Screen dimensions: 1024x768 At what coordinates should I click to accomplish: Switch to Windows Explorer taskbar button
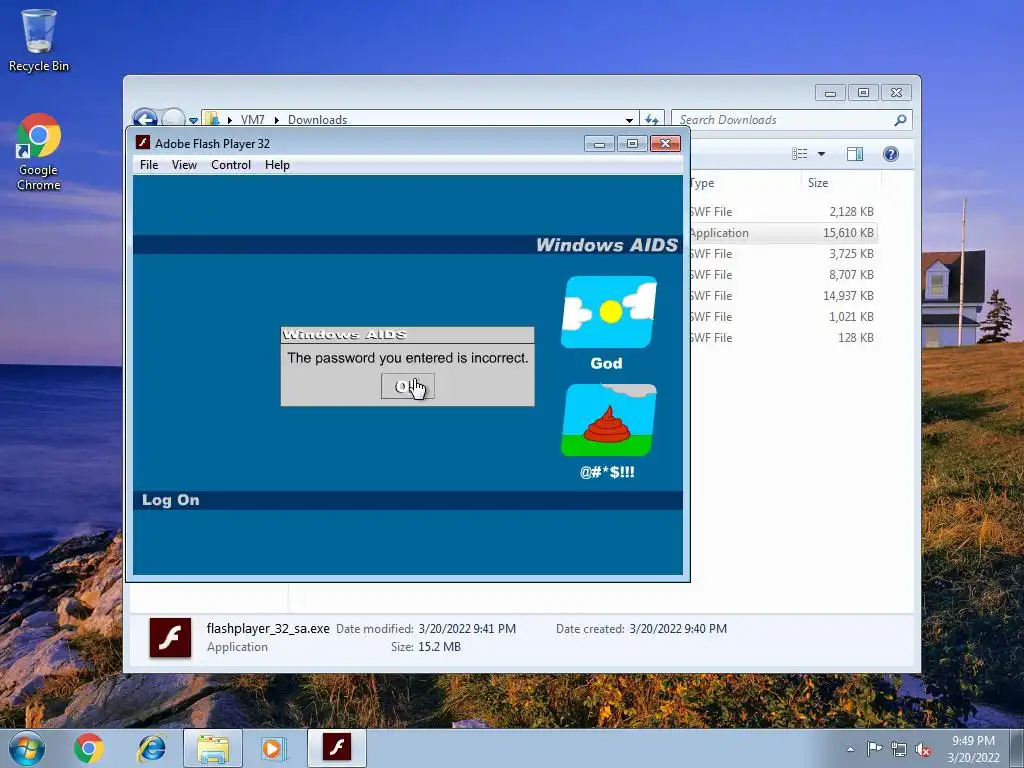click(213, 748)
